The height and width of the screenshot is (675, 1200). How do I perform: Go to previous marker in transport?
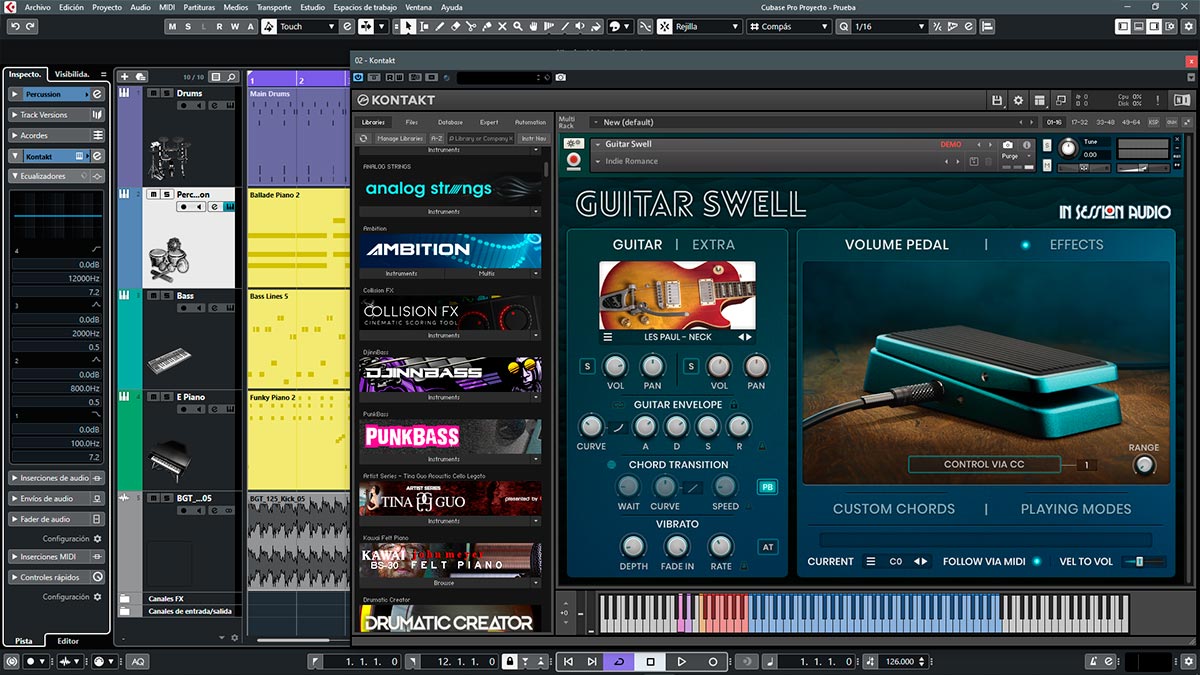[568, 662]
